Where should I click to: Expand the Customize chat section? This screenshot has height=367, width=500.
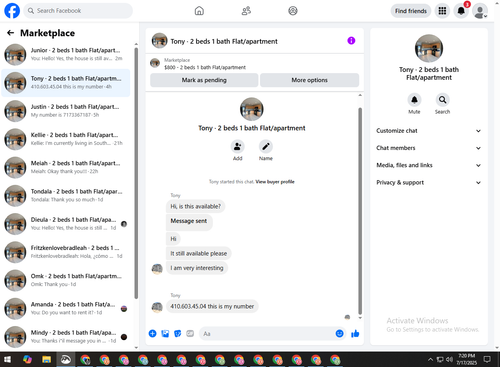[429, 131]
